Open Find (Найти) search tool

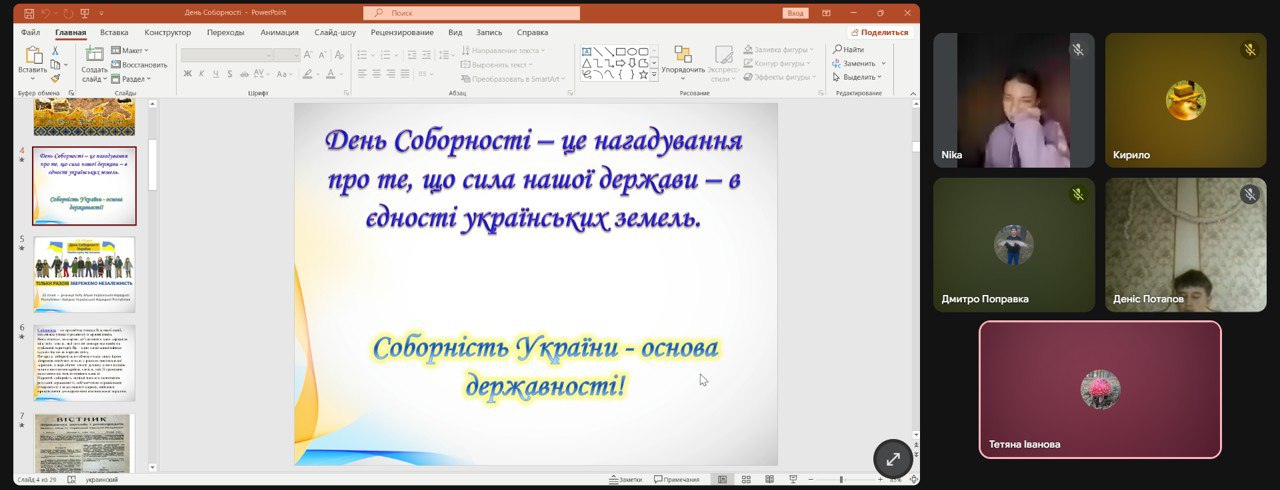point(848,49)
